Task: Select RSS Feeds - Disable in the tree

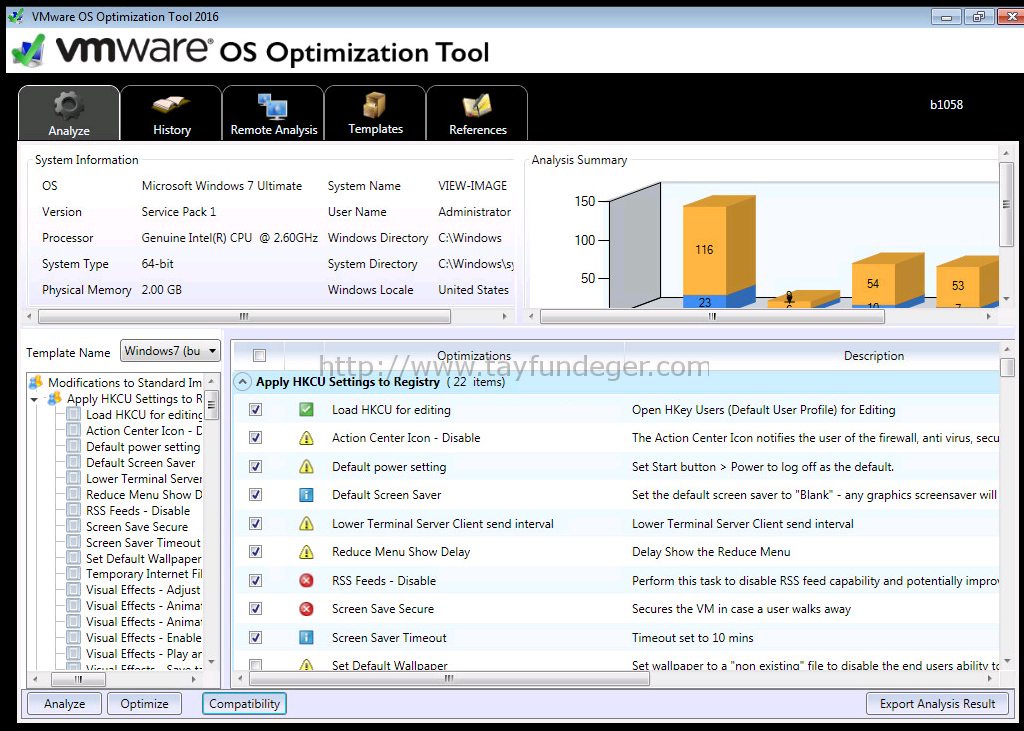Action: tap(138, 510)
